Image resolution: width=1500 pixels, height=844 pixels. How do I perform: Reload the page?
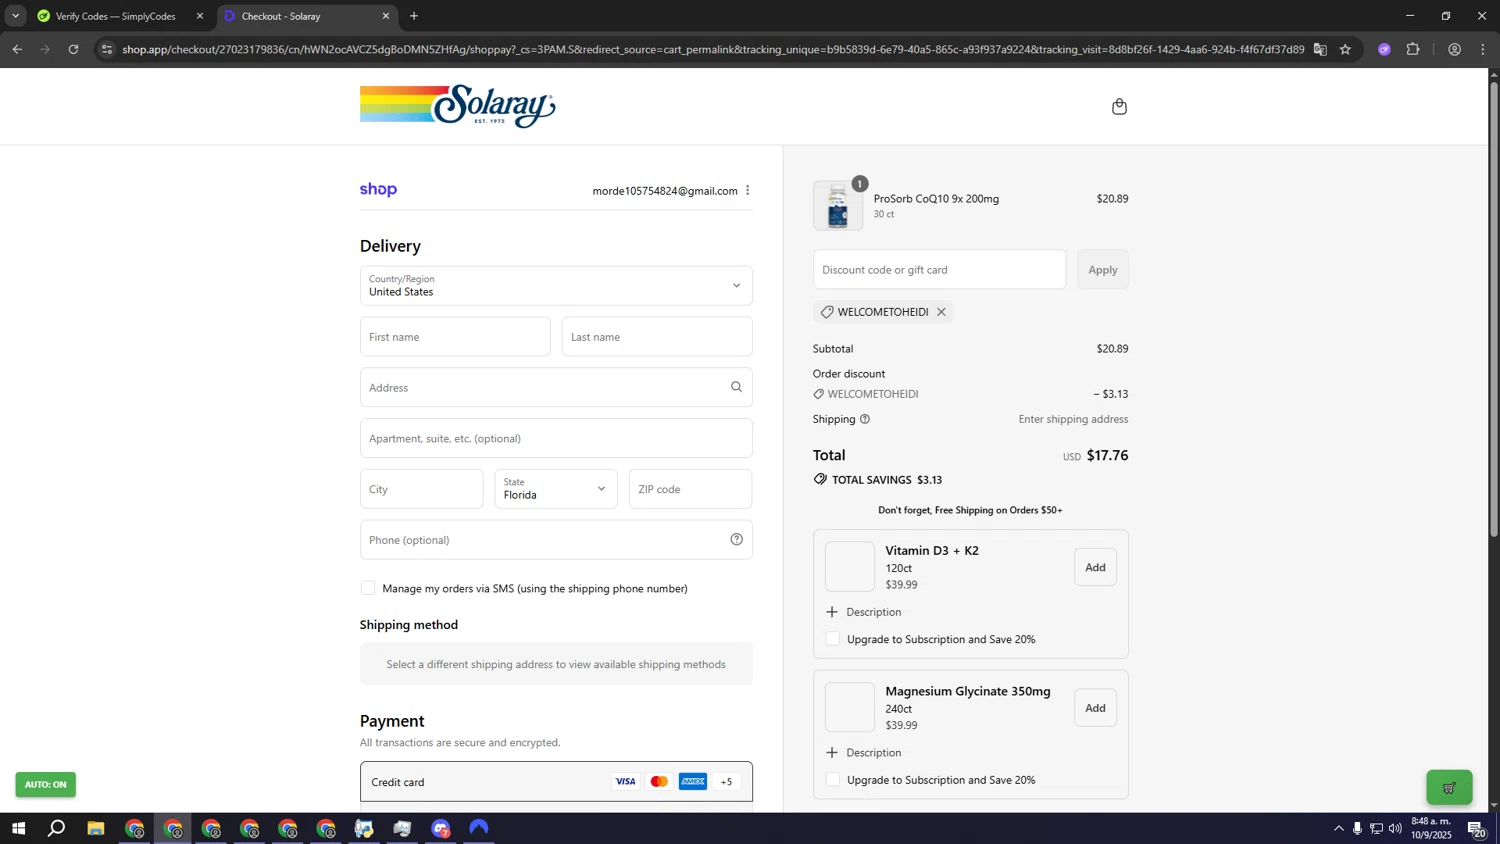coord(73,49)
